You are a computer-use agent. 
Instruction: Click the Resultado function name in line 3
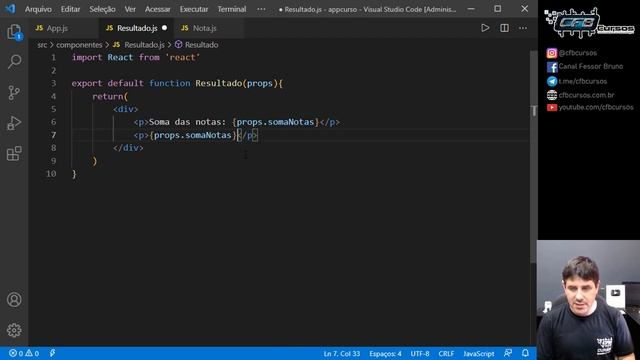tap(218, 83)
